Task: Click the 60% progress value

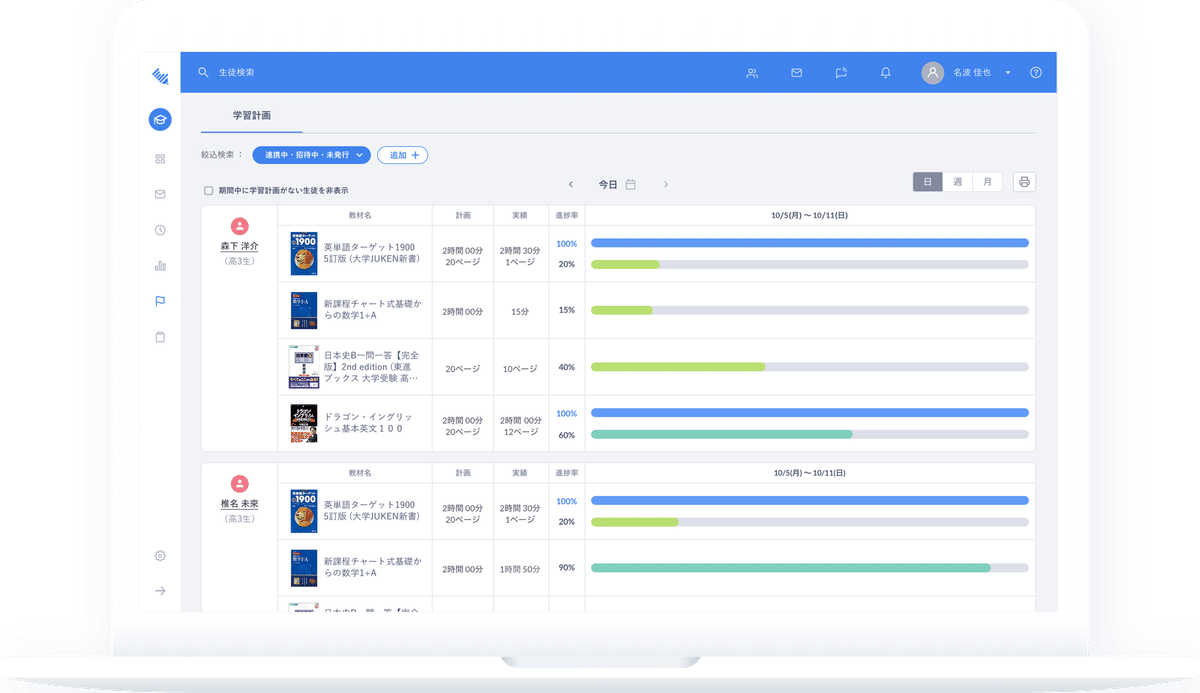Action: click(566, 435)
